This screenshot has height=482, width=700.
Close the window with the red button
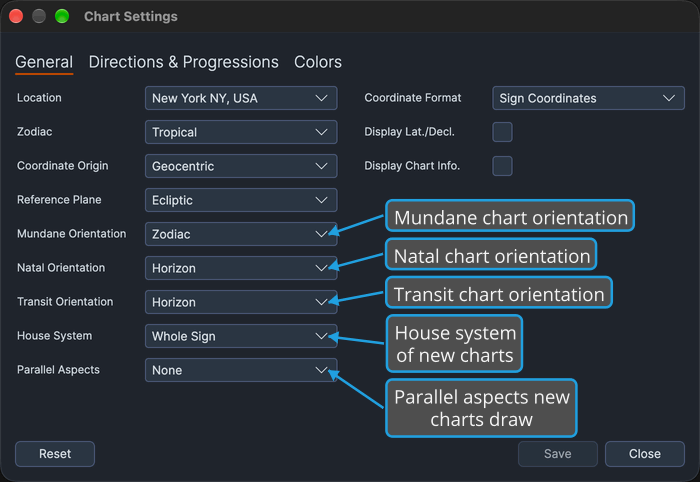pos(16,17)
